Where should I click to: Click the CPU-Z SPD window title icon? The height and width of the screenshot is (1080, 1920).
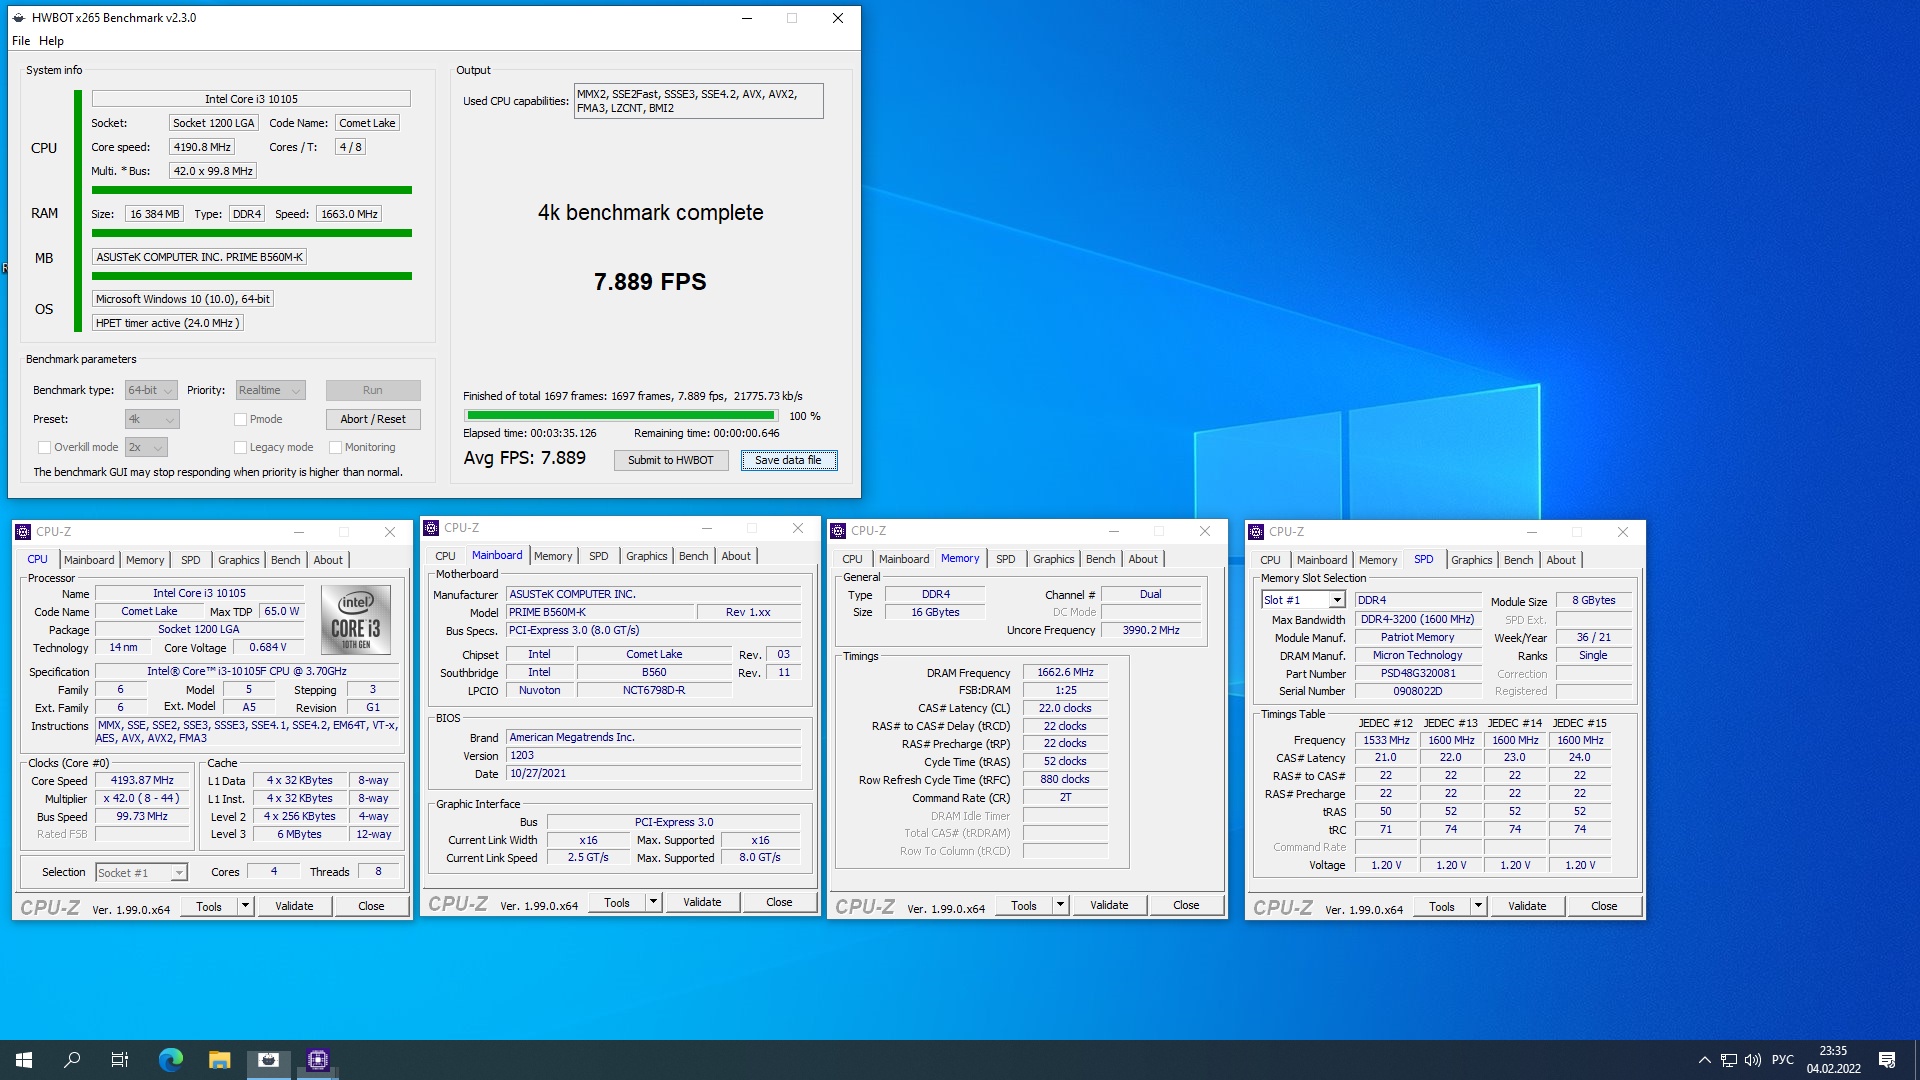[1256, 532]
